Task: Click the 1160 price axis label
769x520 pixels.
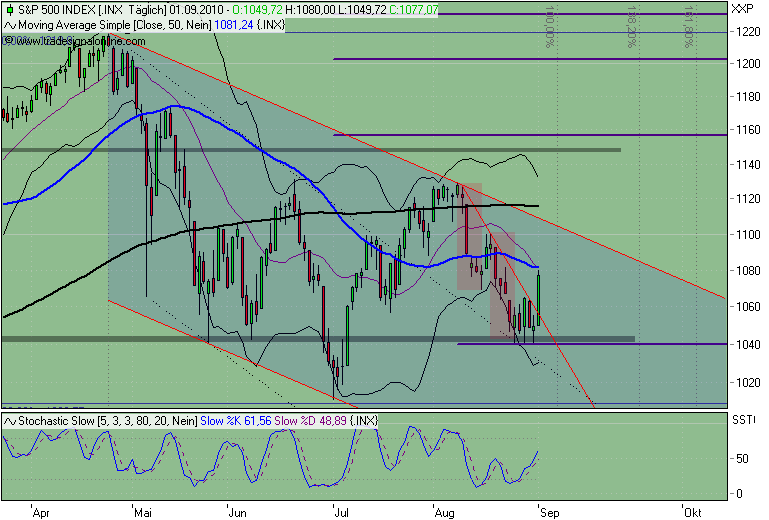Action: click(x=748, y=130)
